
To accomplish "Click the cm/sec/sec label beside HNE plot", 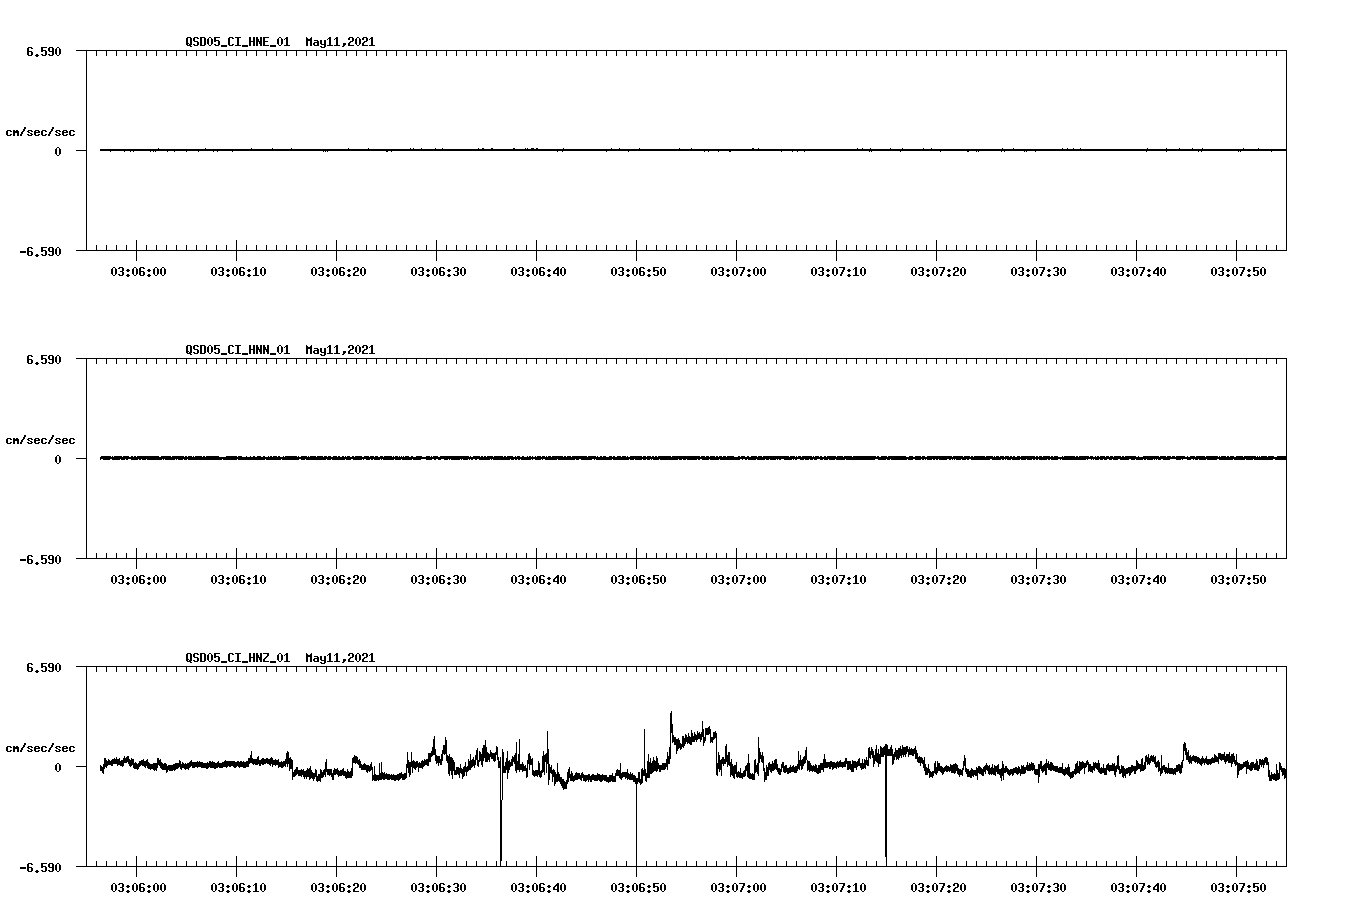I will coord(42,130).
